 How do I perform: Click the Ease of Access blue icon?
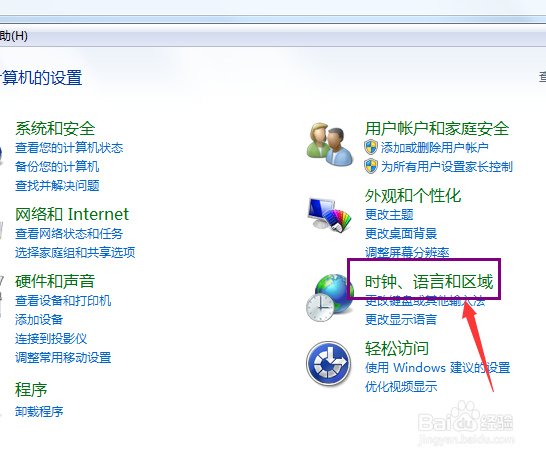[x=329, y=364]
